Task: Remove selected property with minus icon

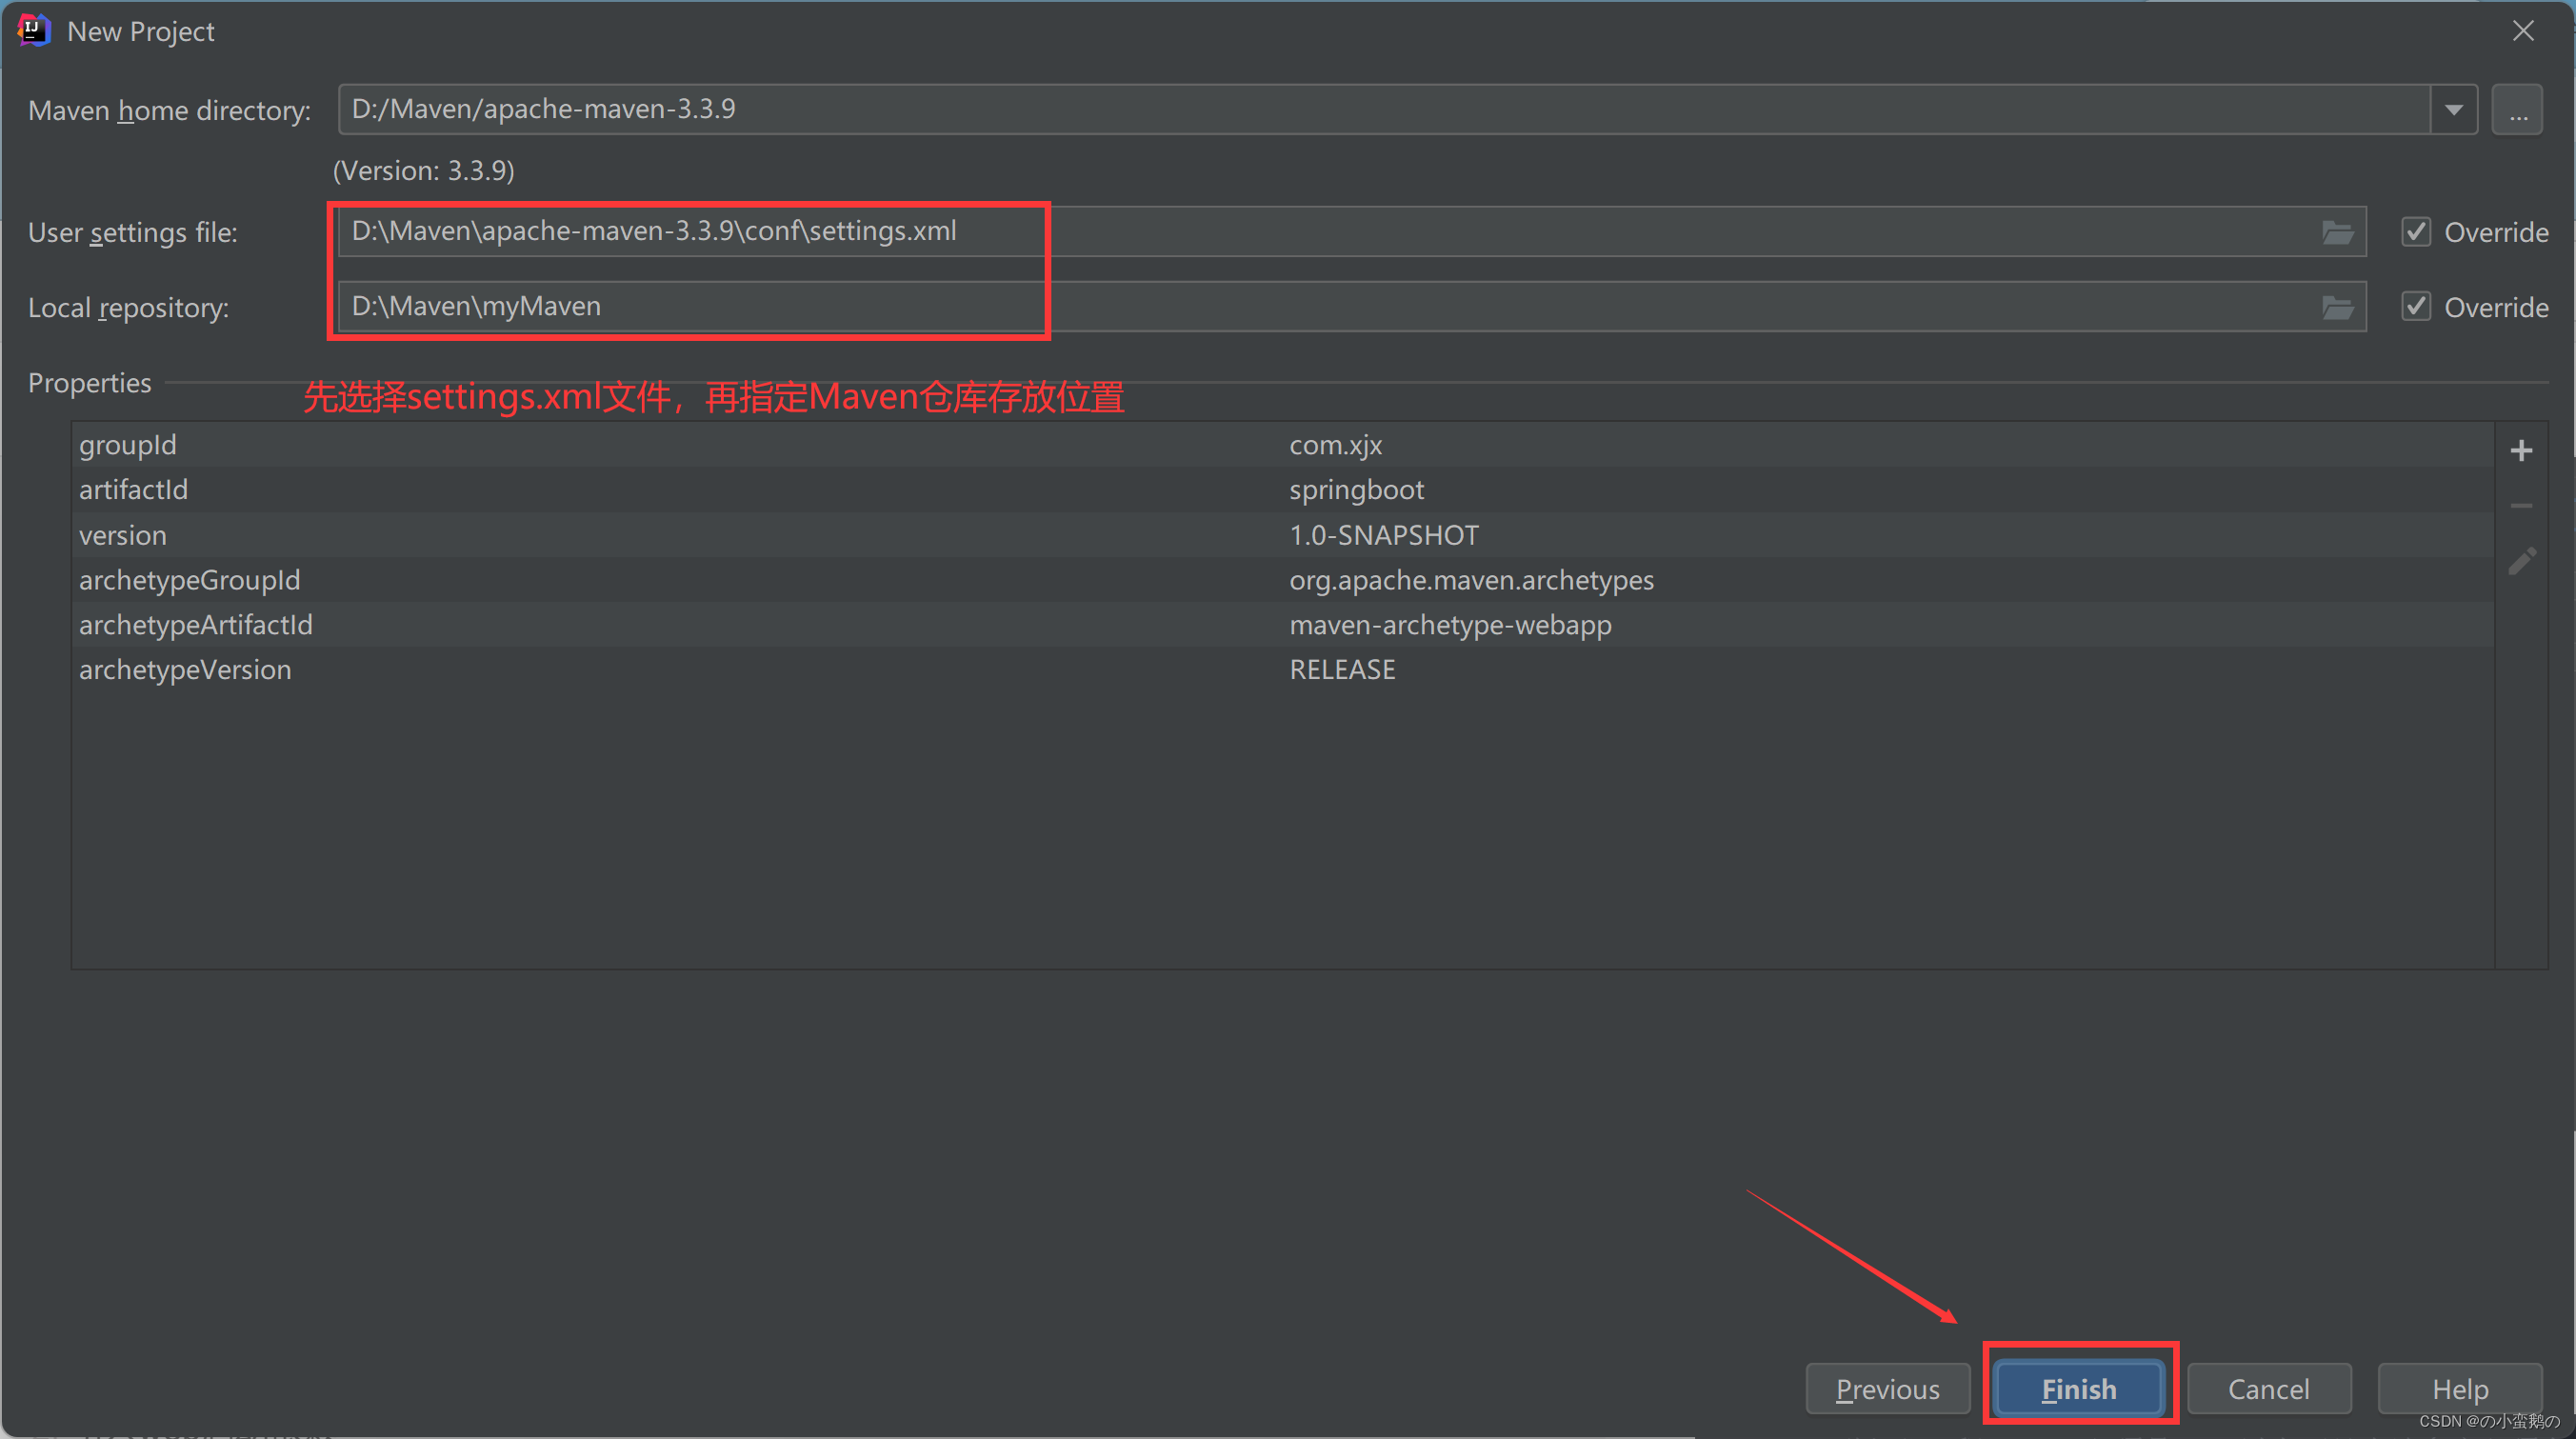Action: coord(2521,506)
